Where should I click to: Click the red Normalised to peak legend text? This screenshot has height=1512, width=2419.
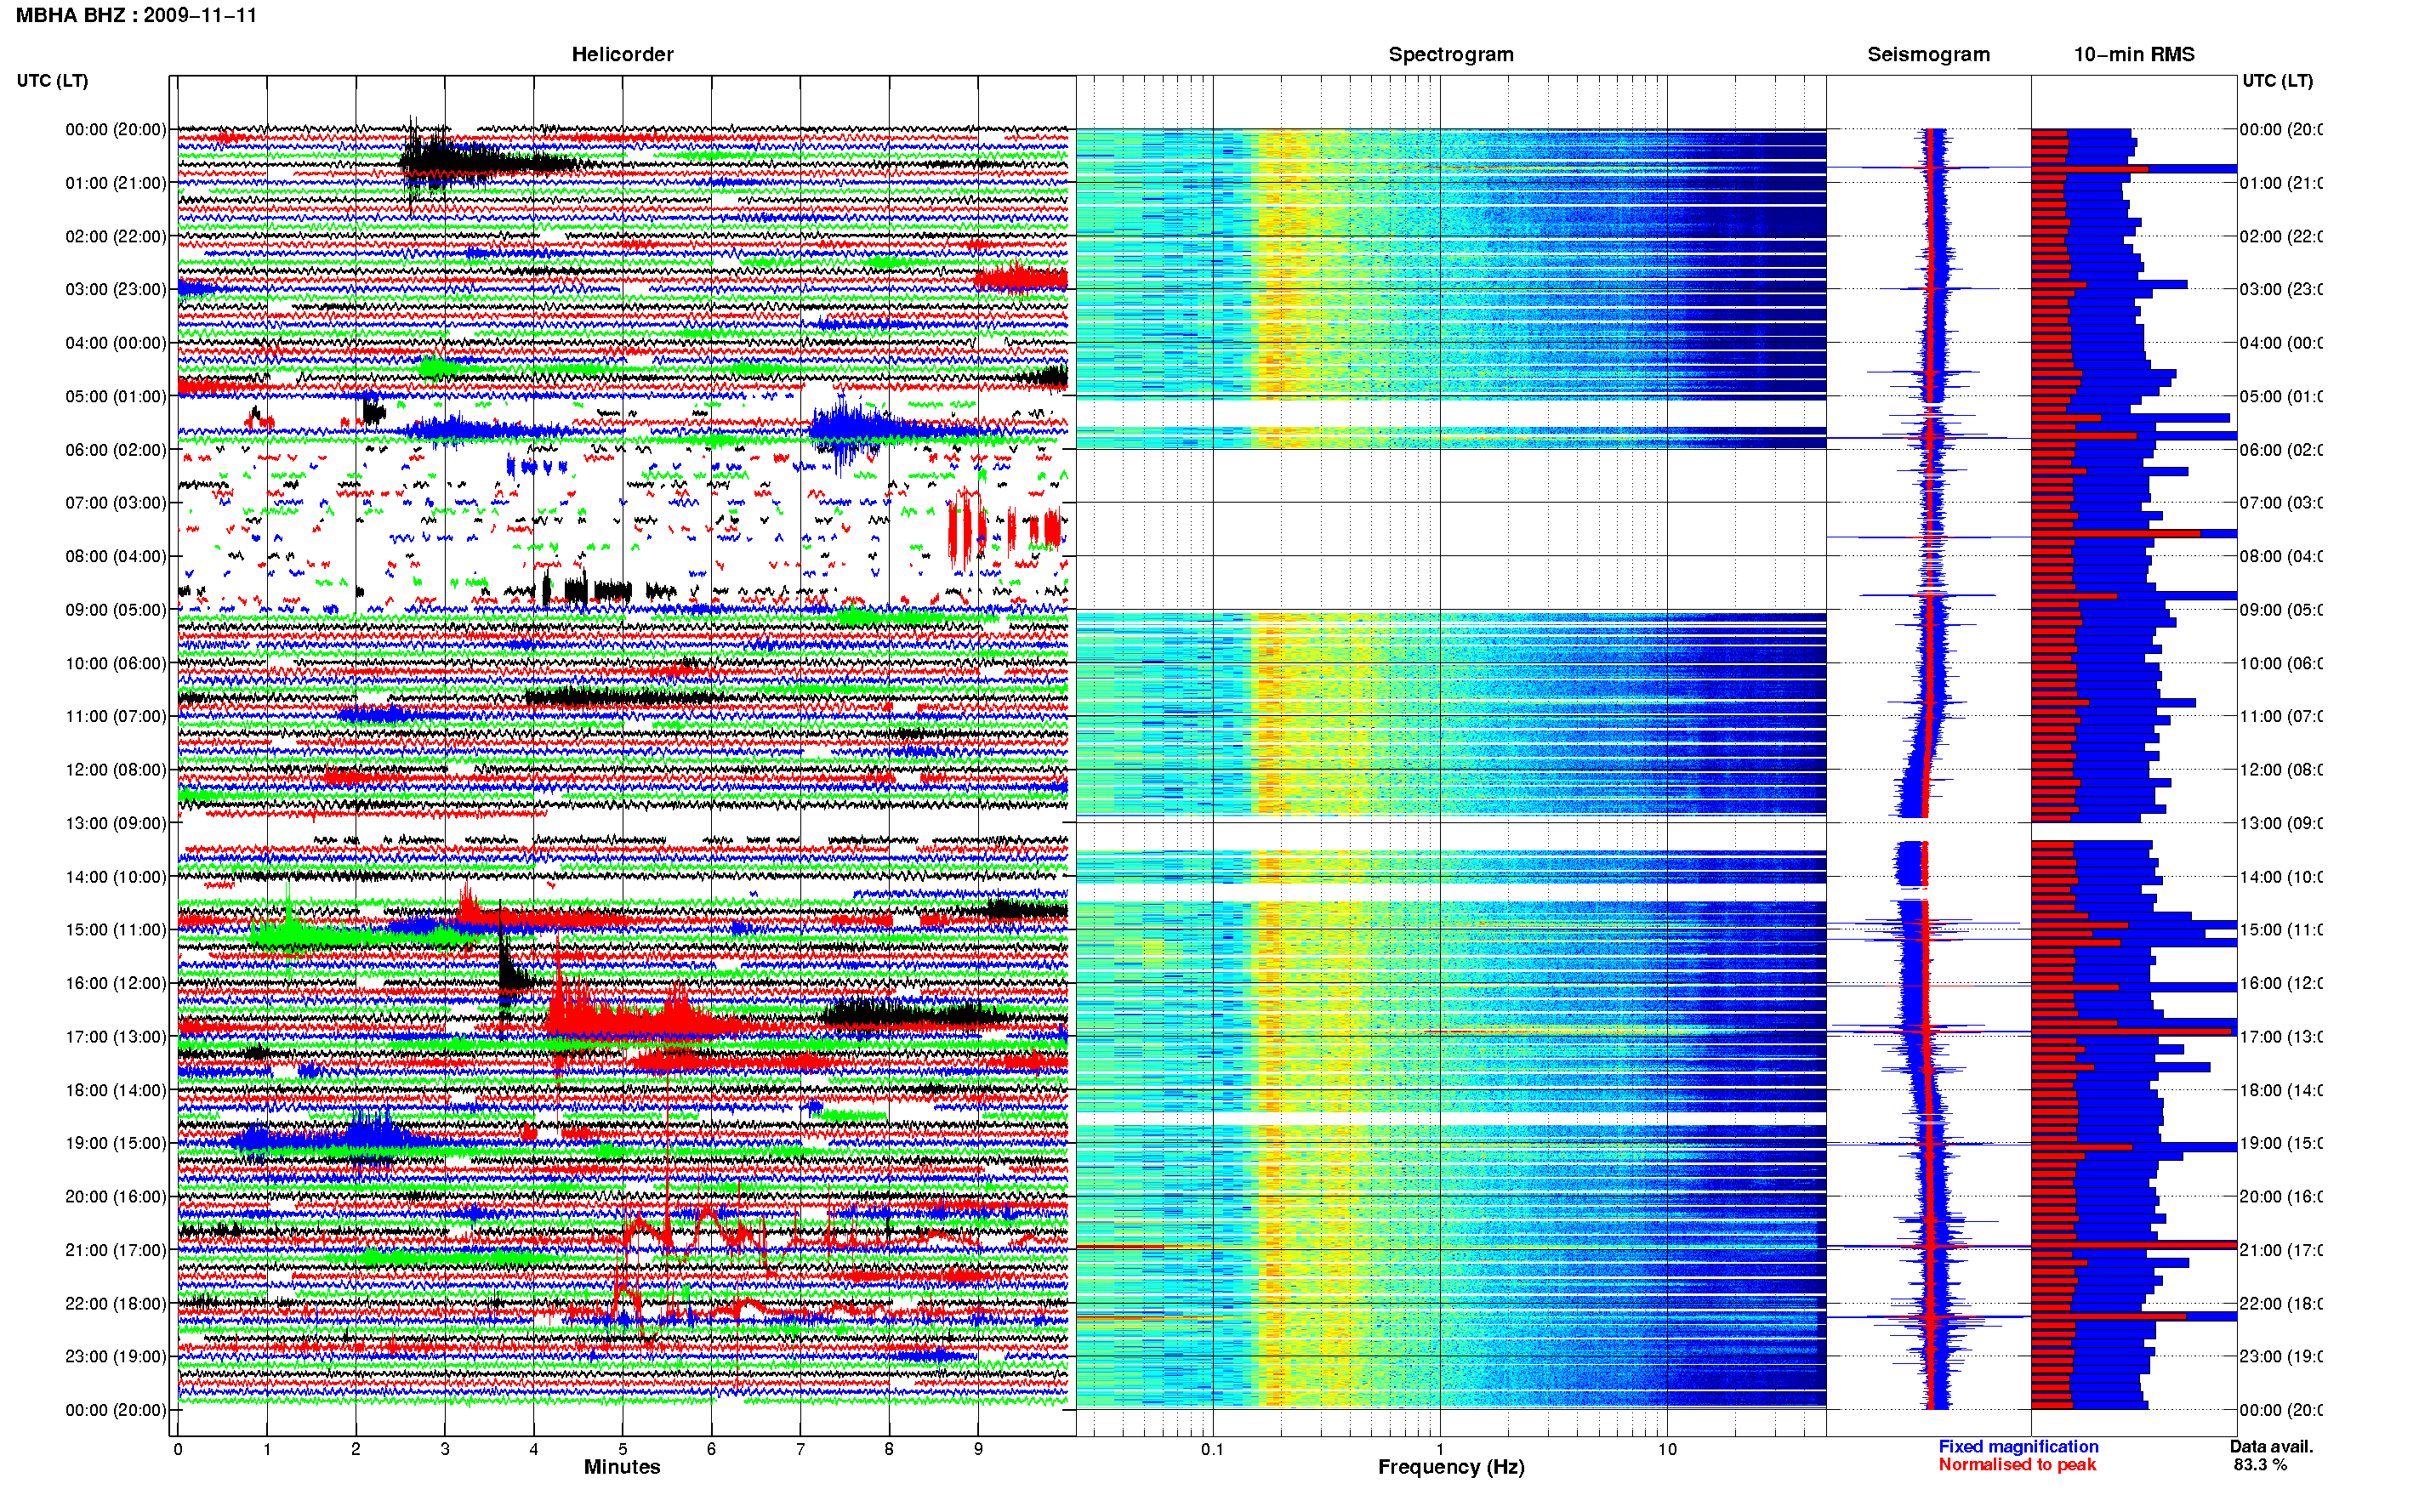click(2017, 1465)
